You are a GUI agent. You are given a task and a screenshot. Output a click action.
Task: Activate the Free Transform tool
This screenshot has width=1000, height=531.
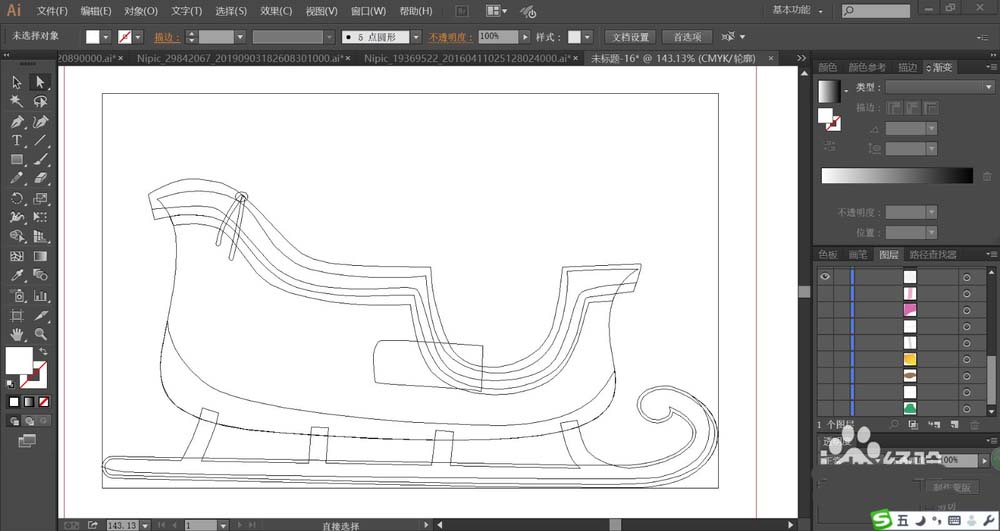click(40, 217)
